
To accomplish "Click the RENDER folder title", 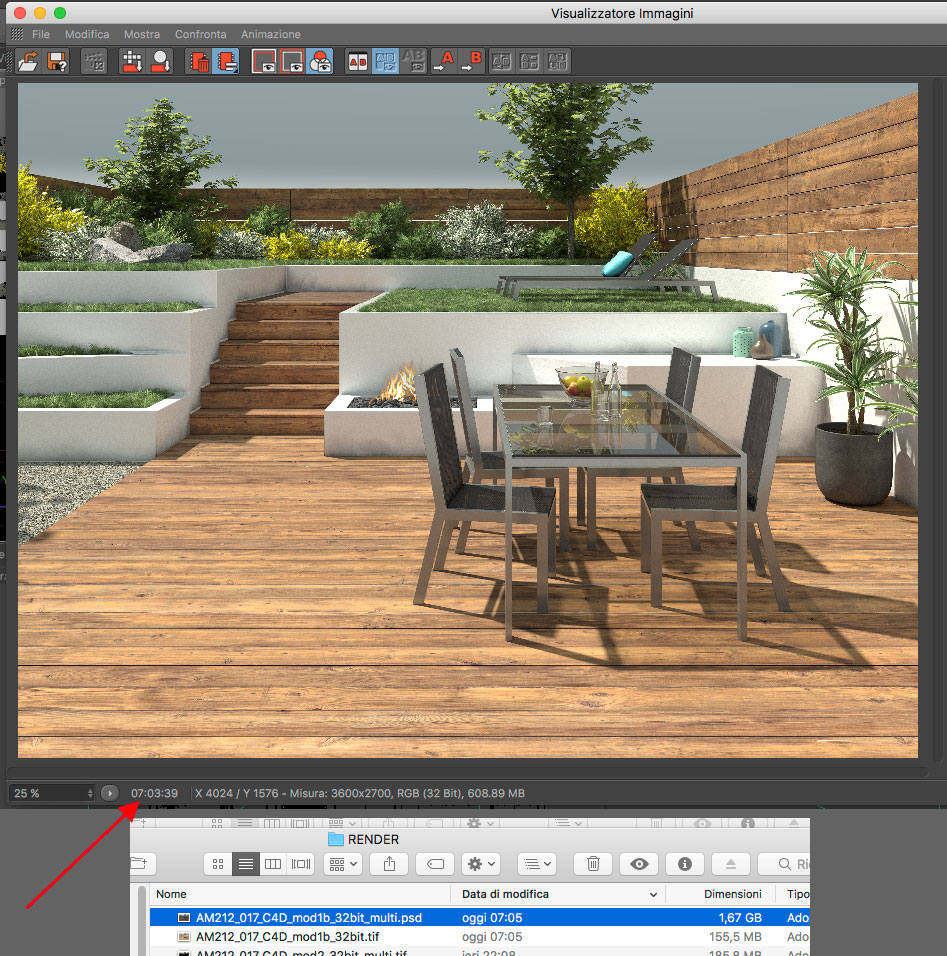I will [373, 840].
